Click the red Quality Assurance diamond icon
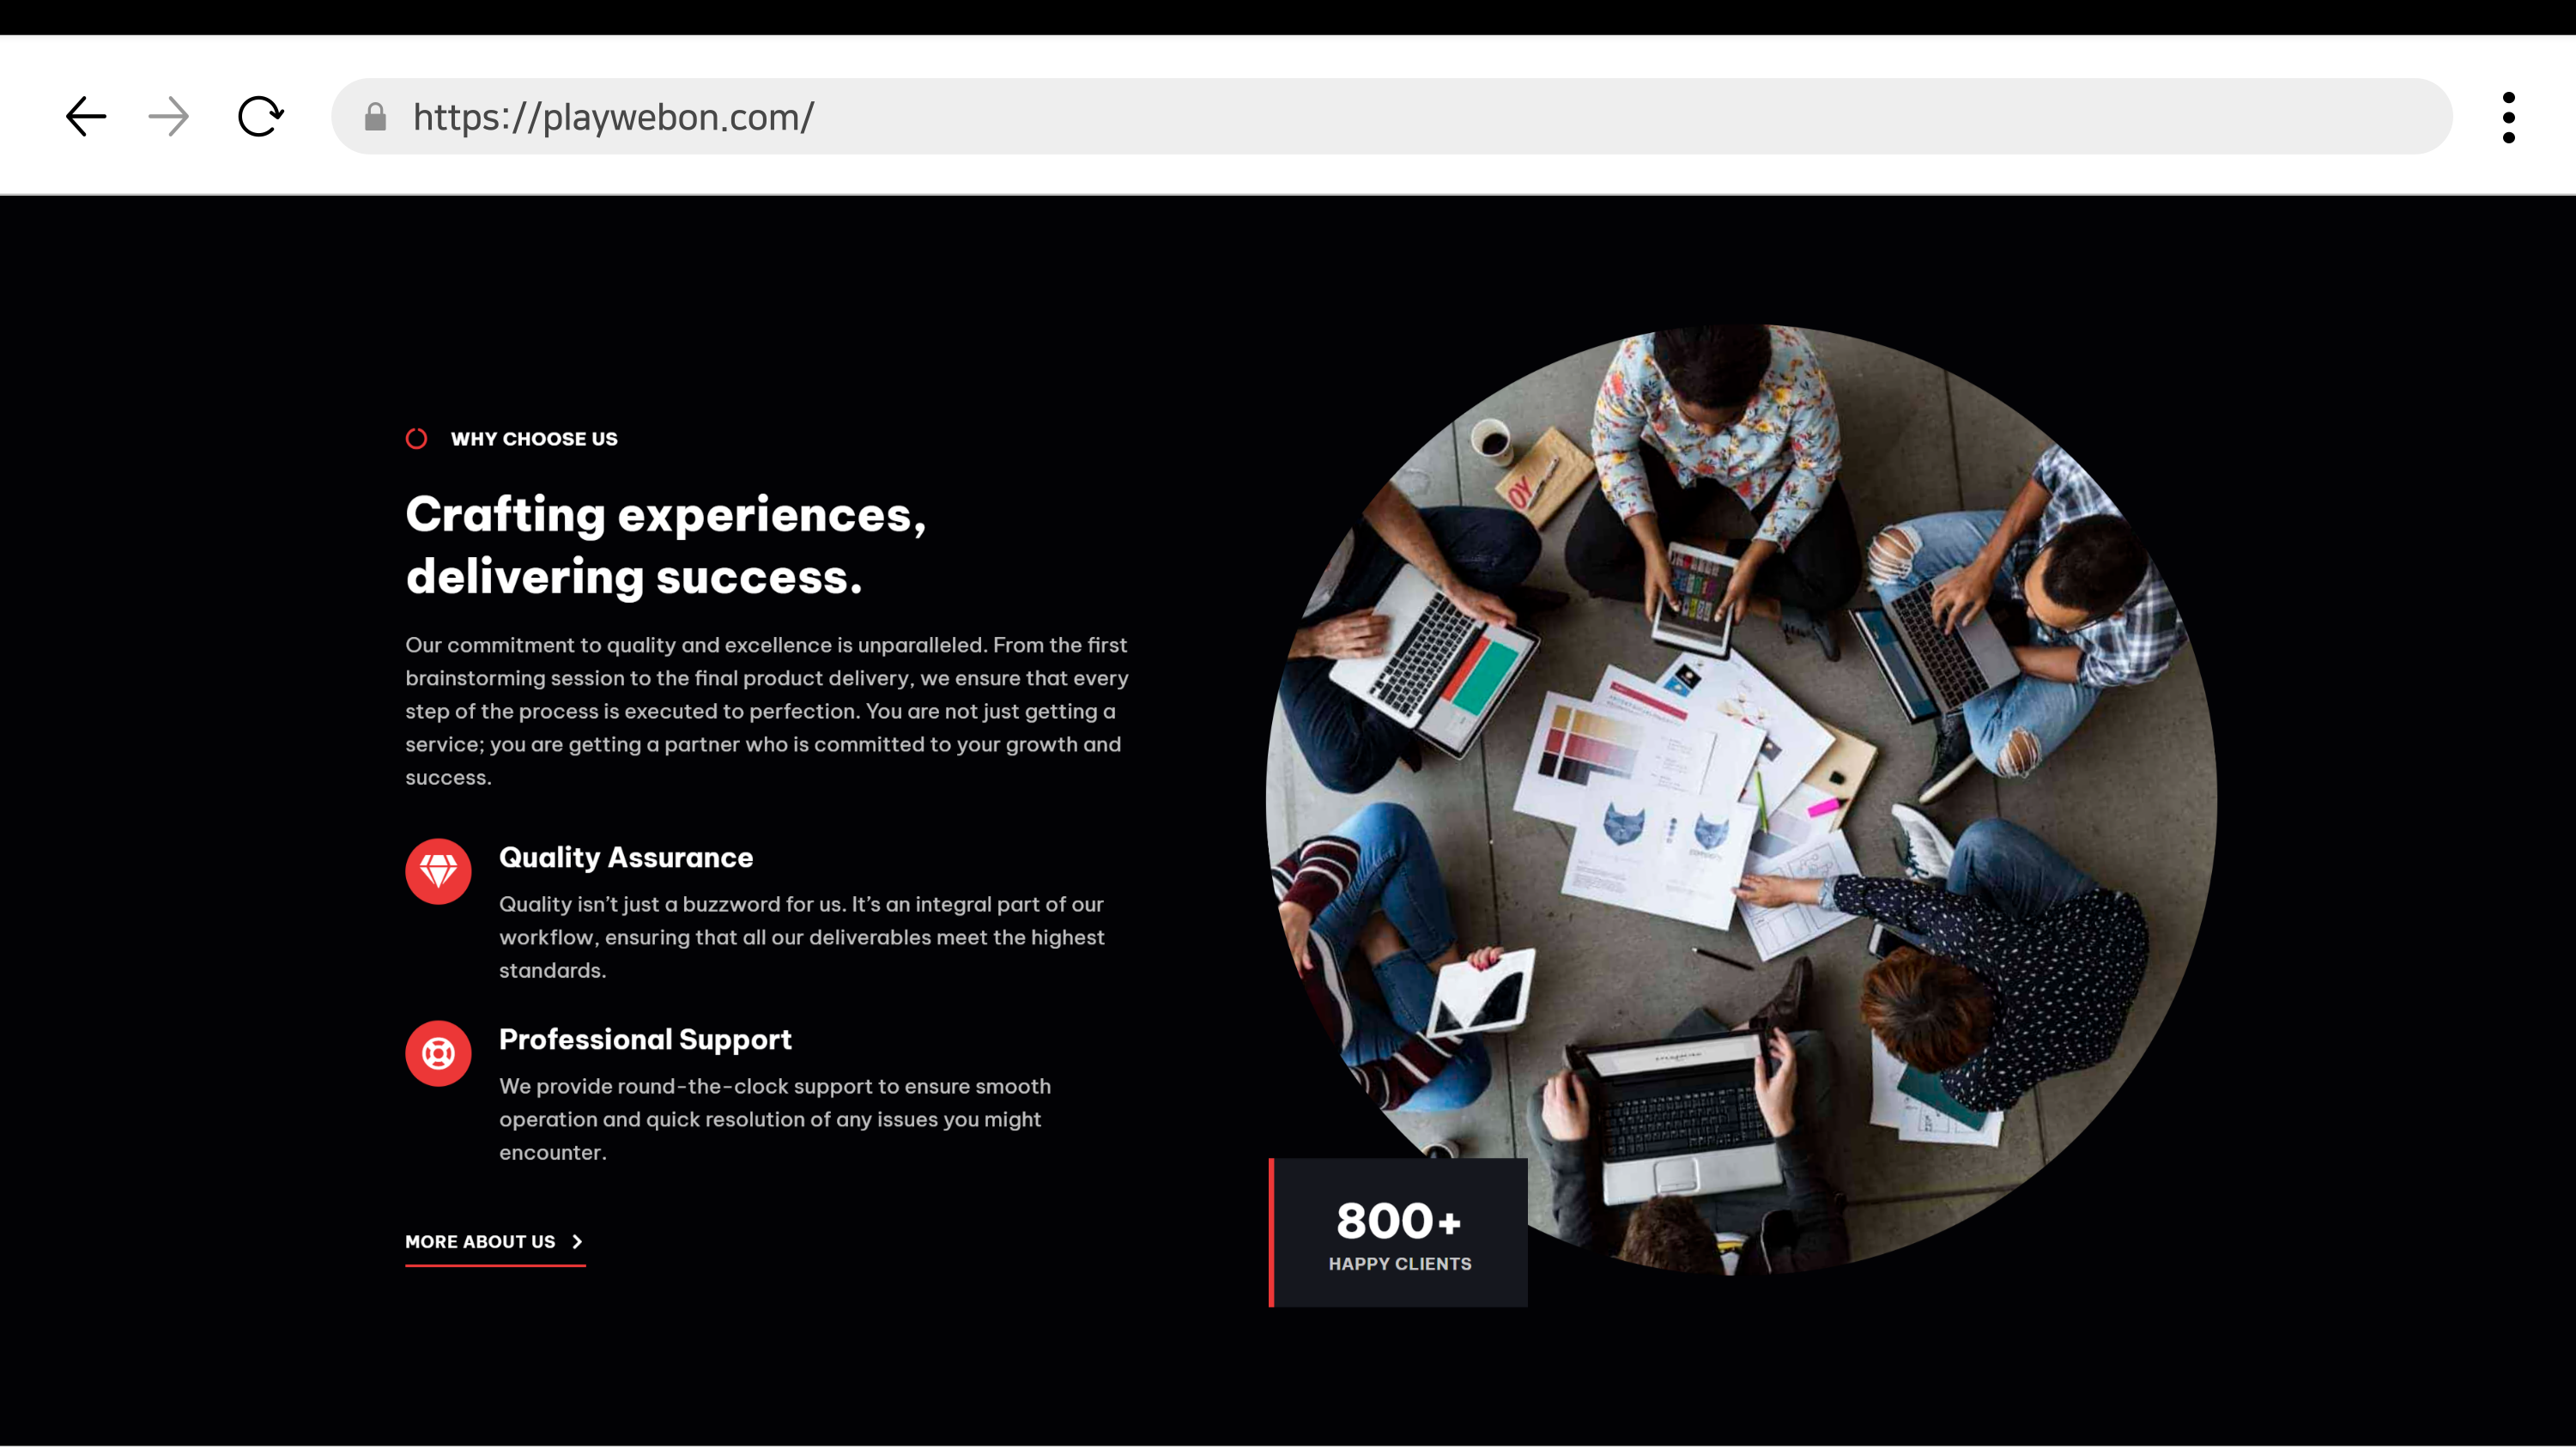Viewport: 2576px width, 1449px height. [x=438, y=871]
